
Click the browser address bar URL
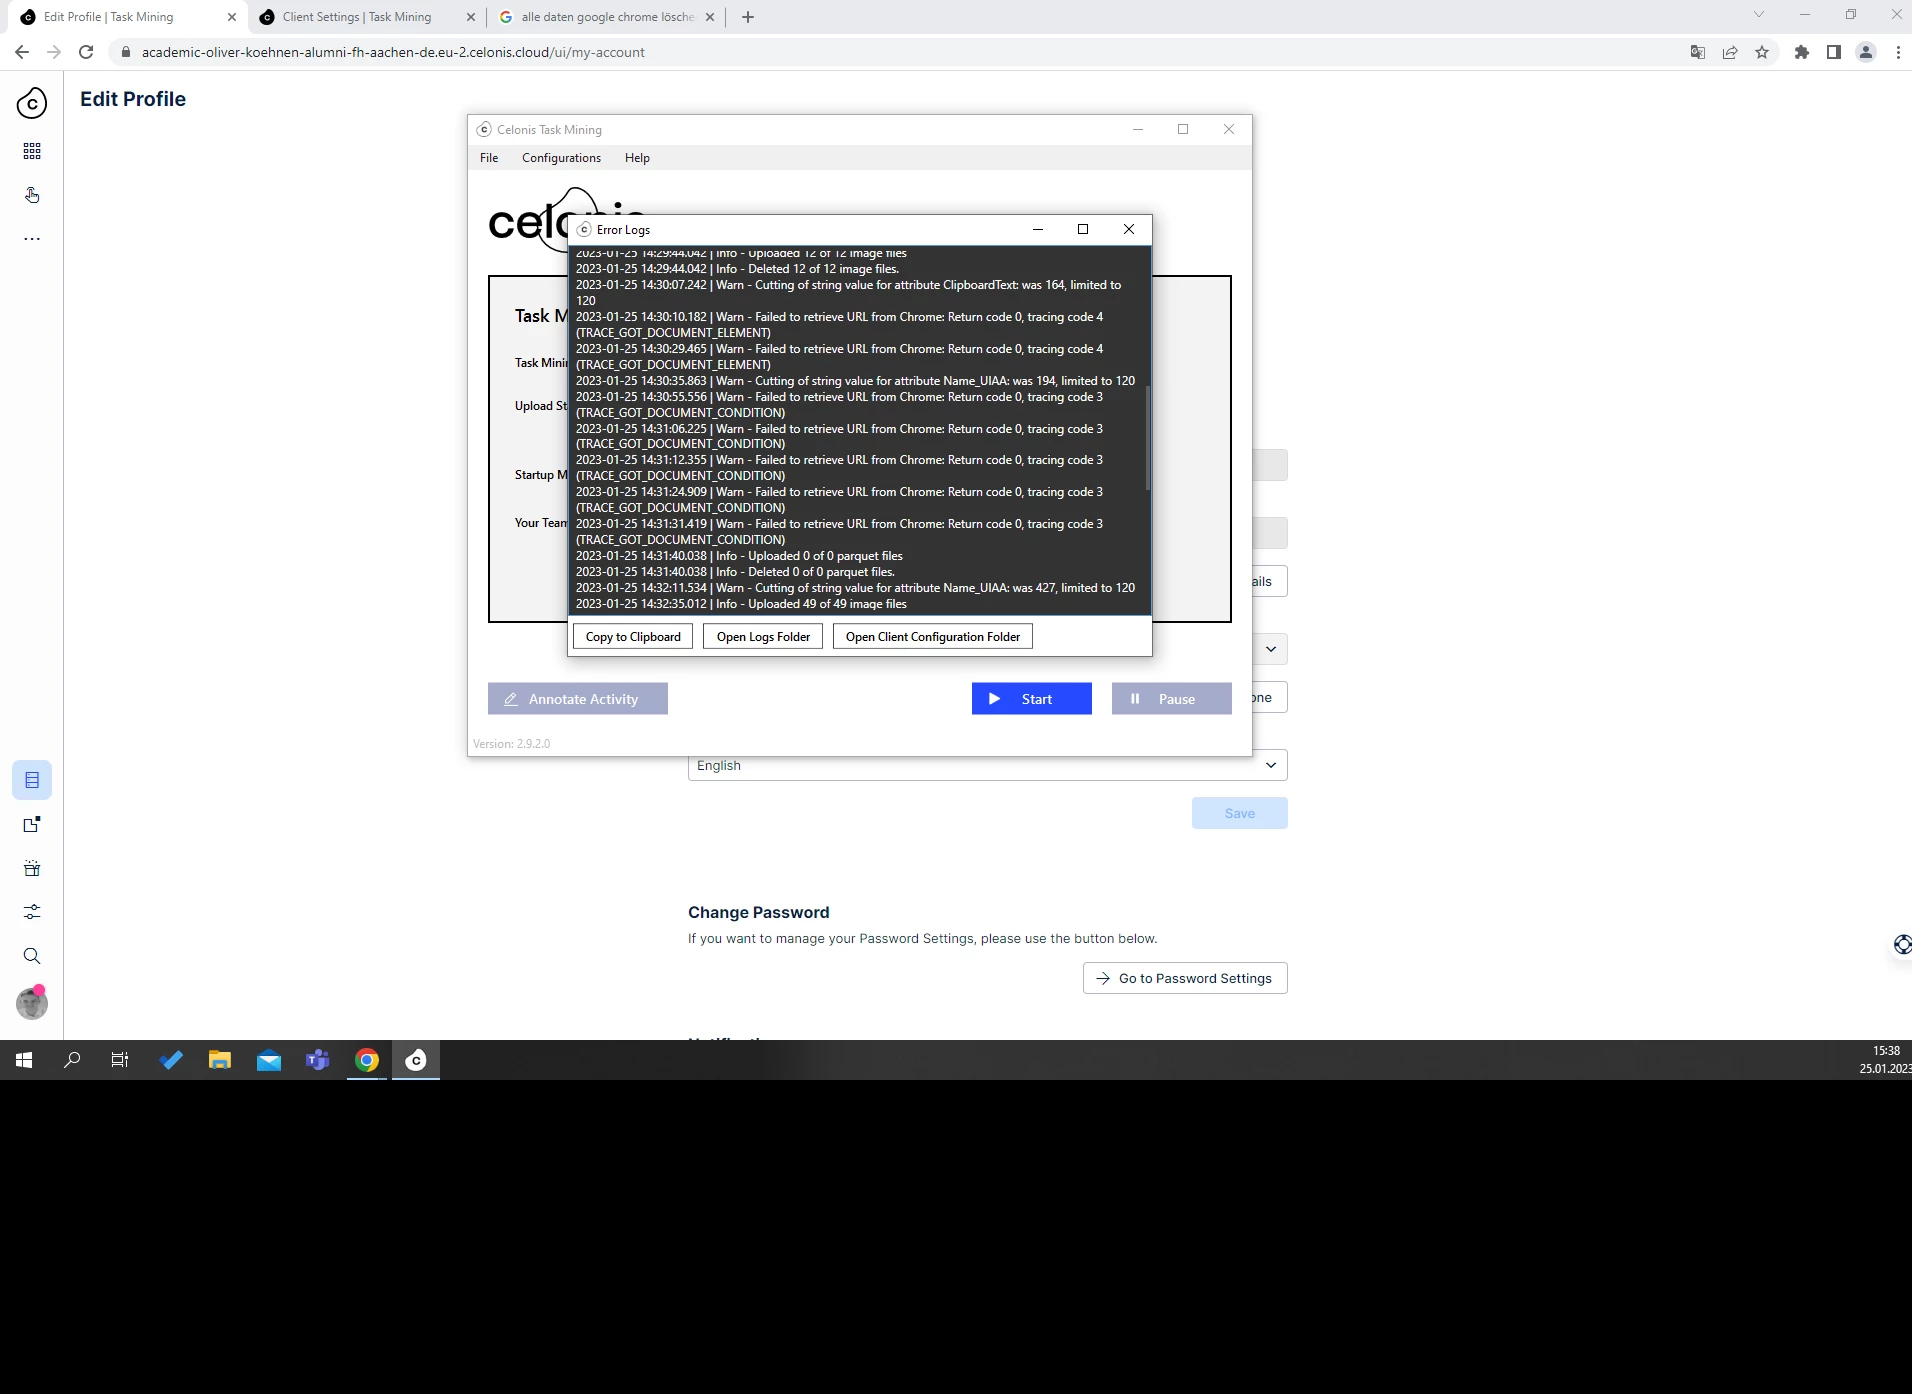pos(393,52)
